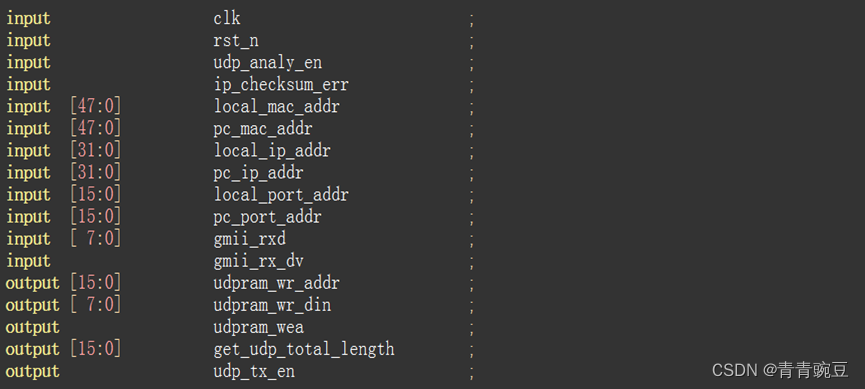Click the ip_checksum_err identifier
Viewport: 865px width, 389px height.
tap(281, 84)
